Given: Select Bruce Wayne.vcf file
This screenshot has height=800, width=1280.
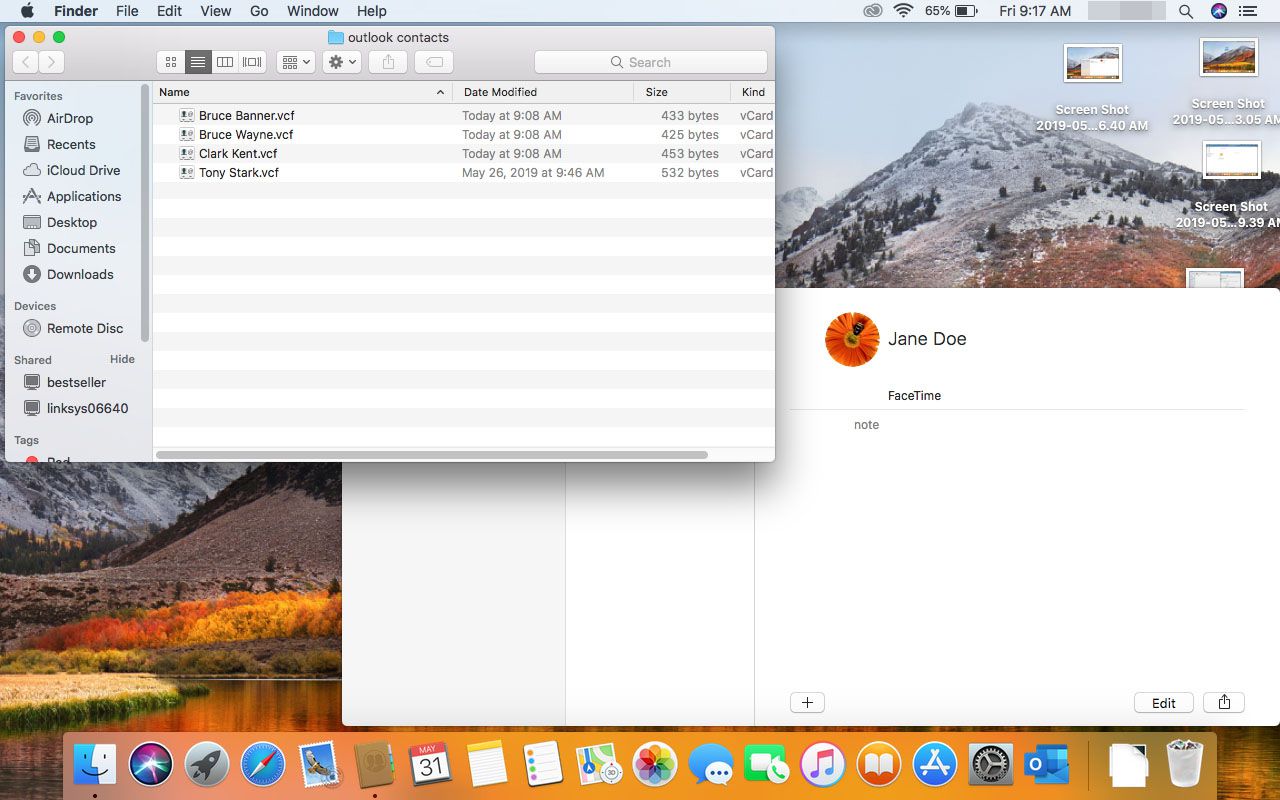Looking at the screenshot, I should [x=464, y=135].
